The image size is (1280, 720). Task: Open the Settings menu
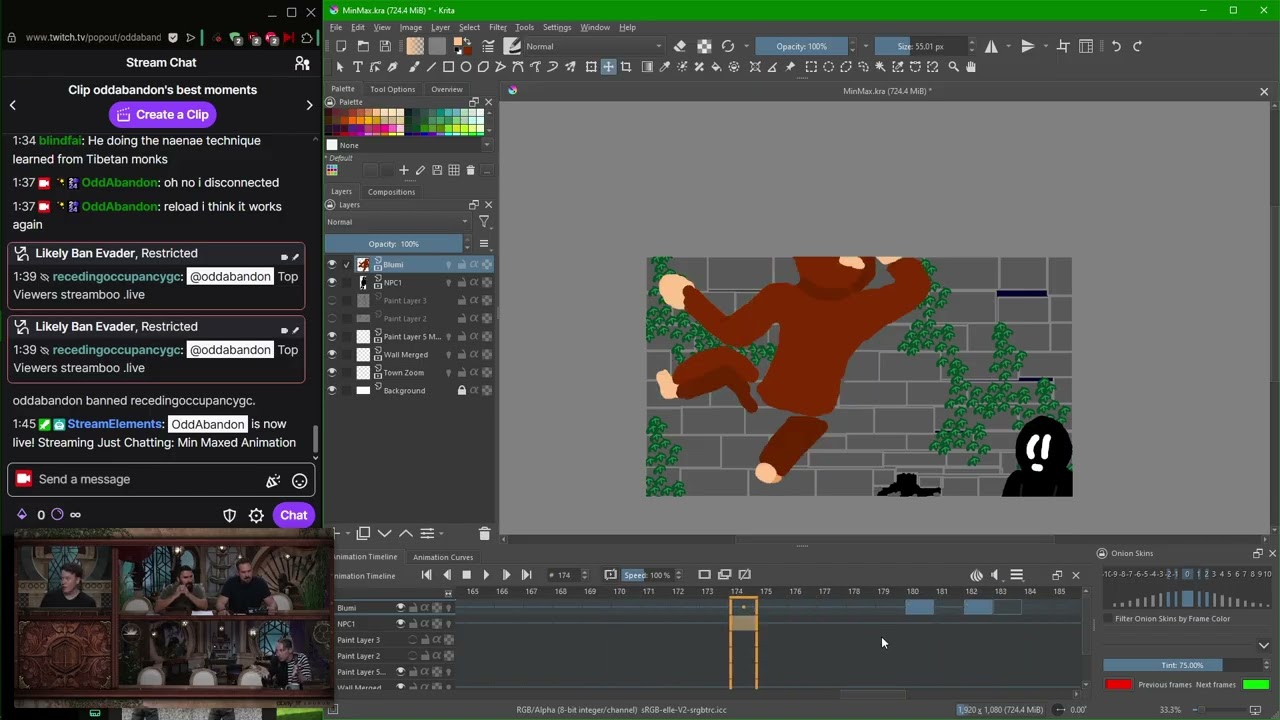[557, 27]
